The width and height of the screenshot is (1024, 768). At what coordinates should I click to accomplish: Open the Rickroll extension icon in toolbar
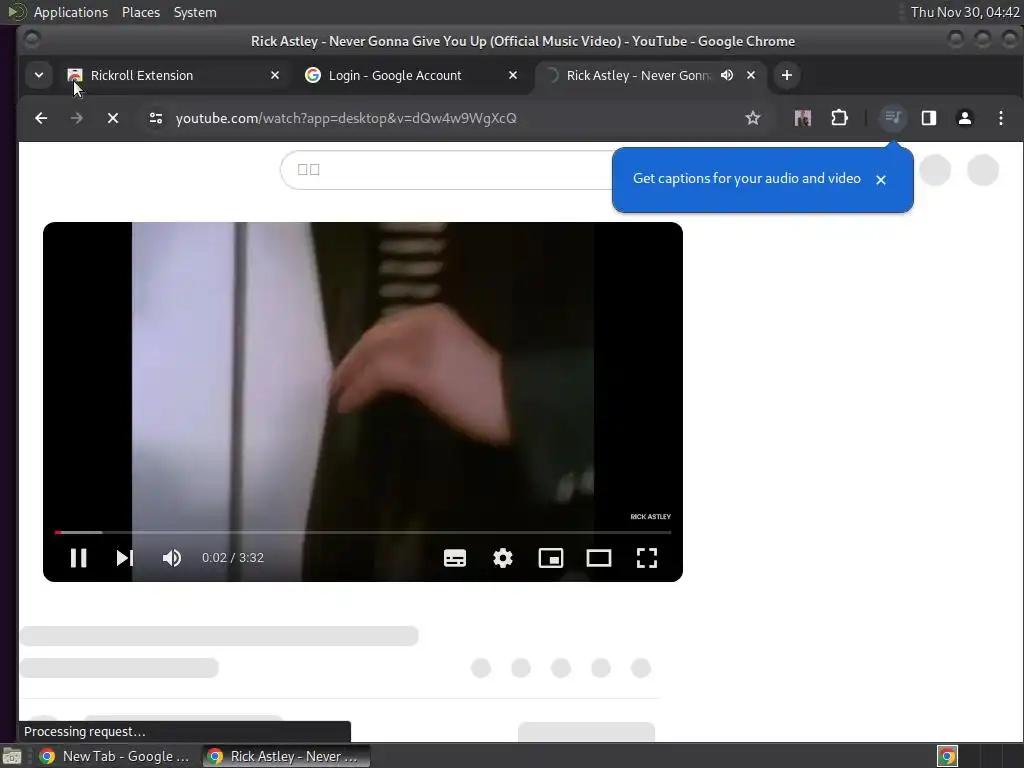(x=803, y=118)
